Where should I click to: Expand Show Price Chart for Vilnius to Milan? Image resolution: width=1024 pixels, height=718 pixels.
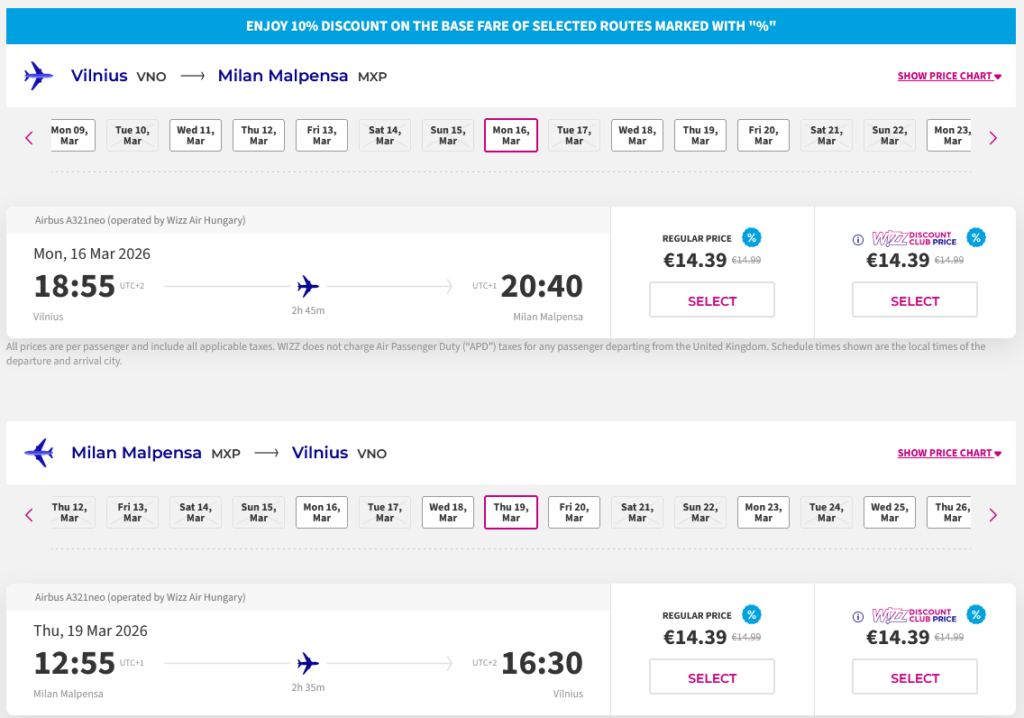(x=949, y=76)
